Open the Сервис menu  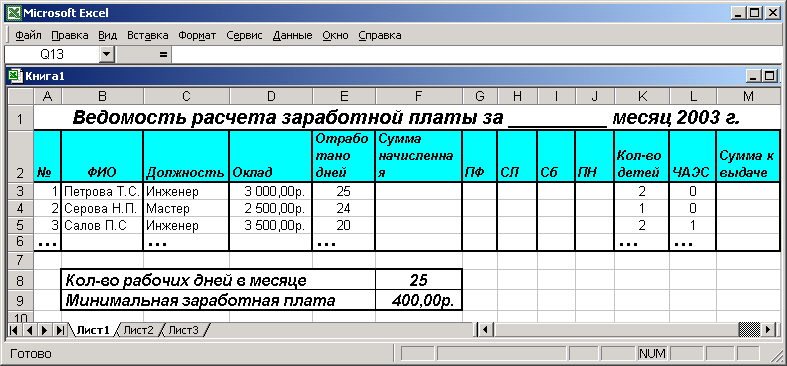tap(244, 36)
